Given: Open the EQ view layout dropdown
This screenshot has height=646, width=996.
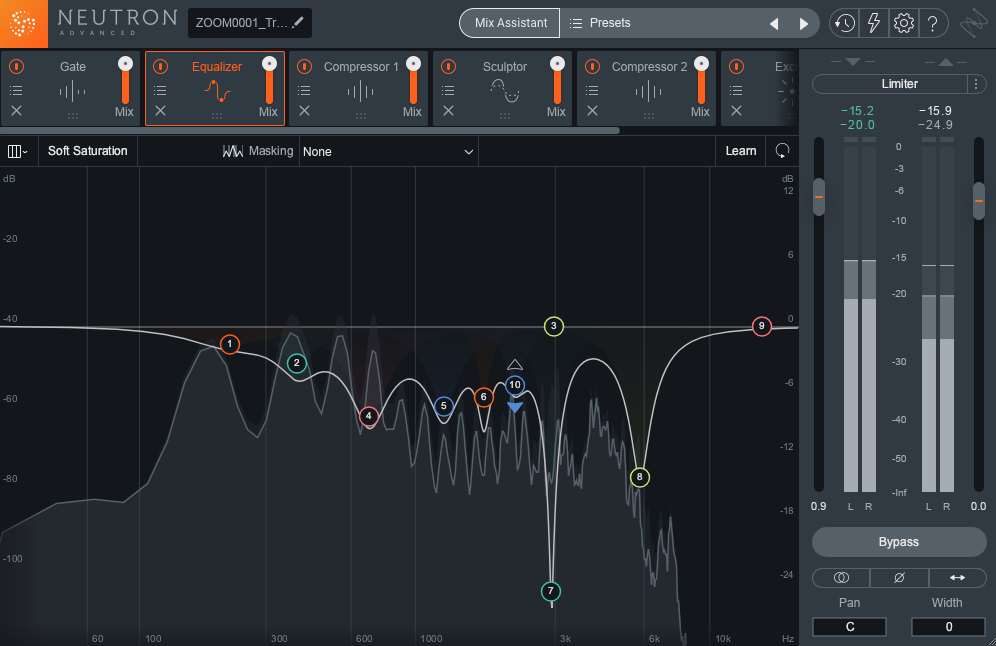Looking at the screenshot, I should [x=18, y=151].
